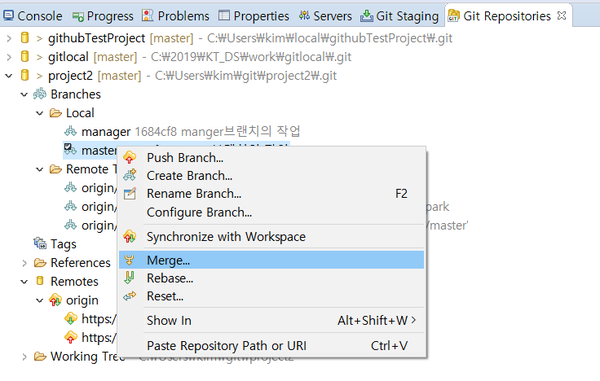Close the Git Repositories view
Image resolution: width=600 pixels, height=381 pixels.
point(561,16)
